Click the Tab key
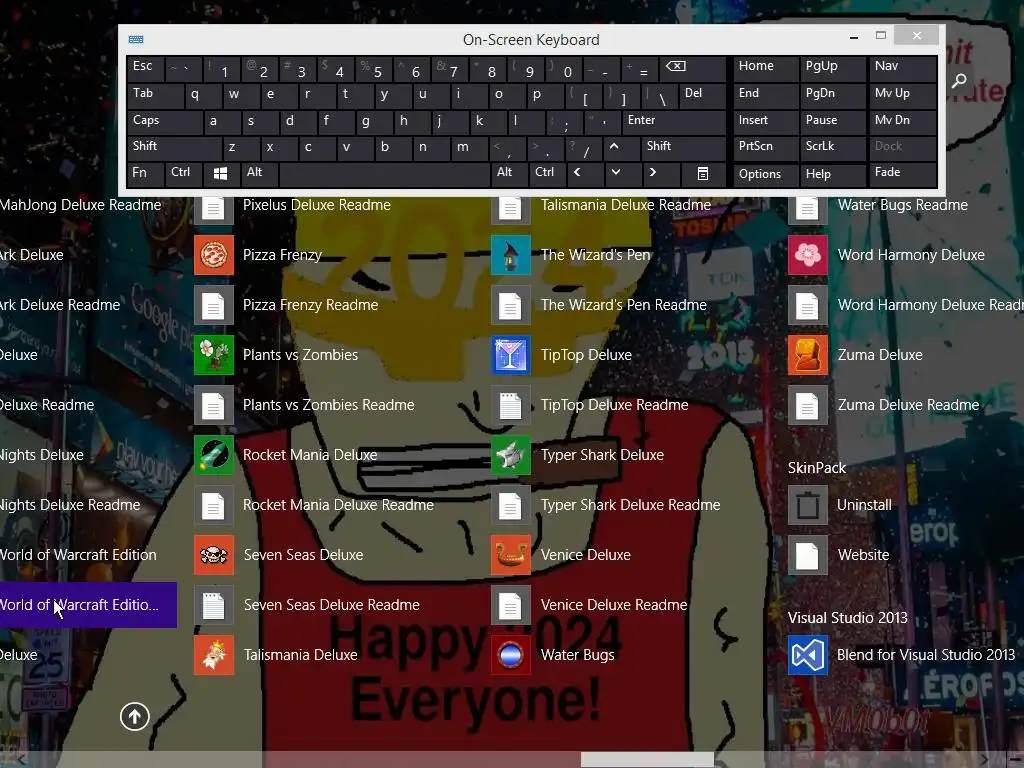This screenshot has width=1024, height=768. pos(154,95)
